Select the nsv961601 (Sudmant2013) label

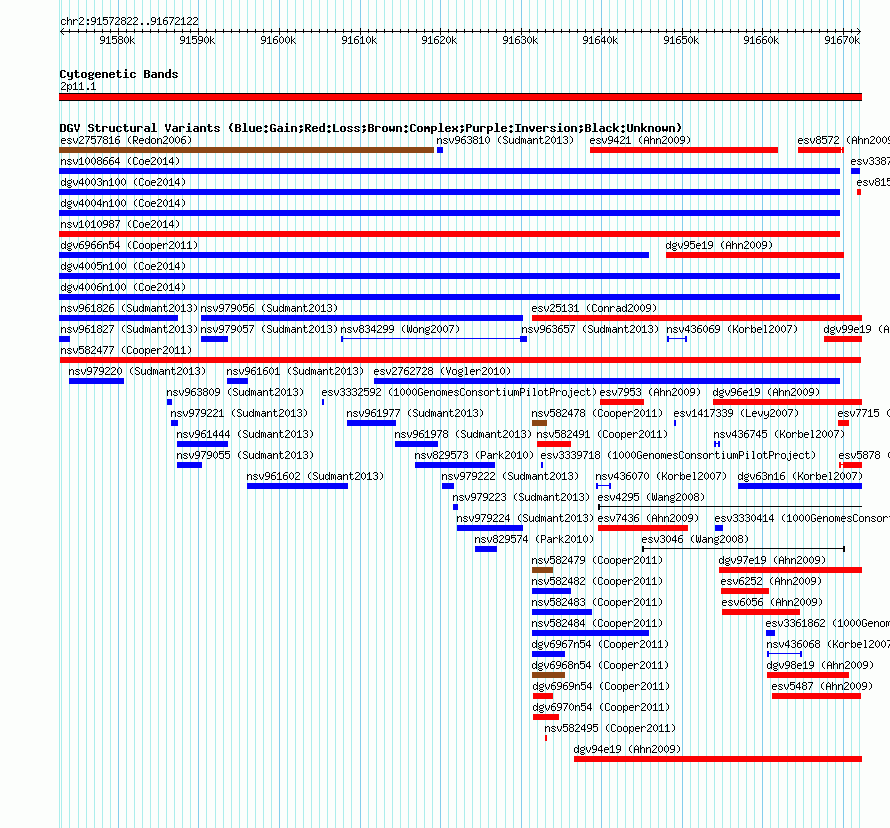click(295, 371)
